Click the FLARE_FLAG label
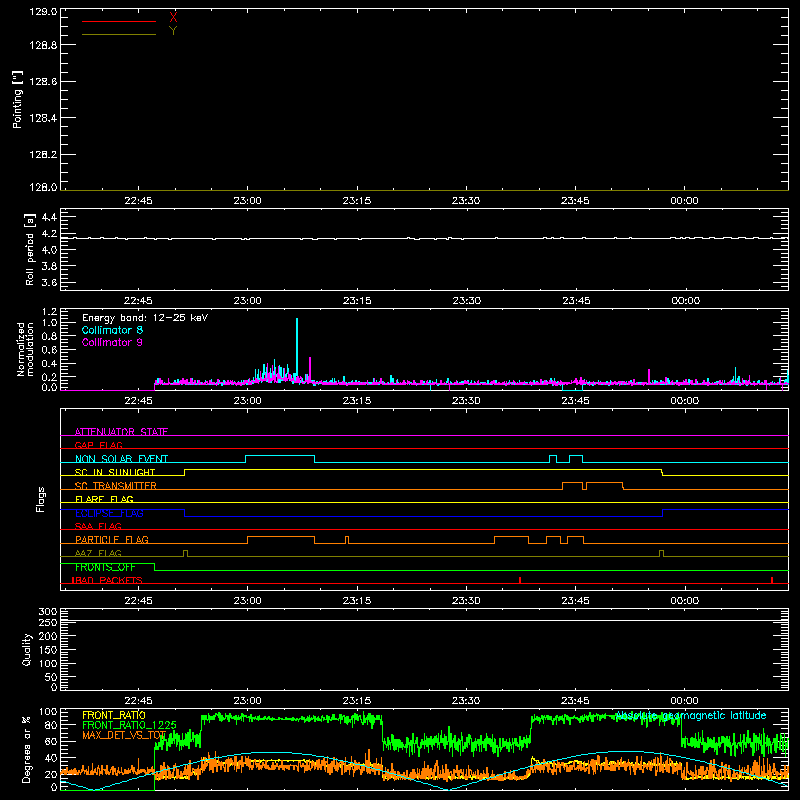 (104, 499)
